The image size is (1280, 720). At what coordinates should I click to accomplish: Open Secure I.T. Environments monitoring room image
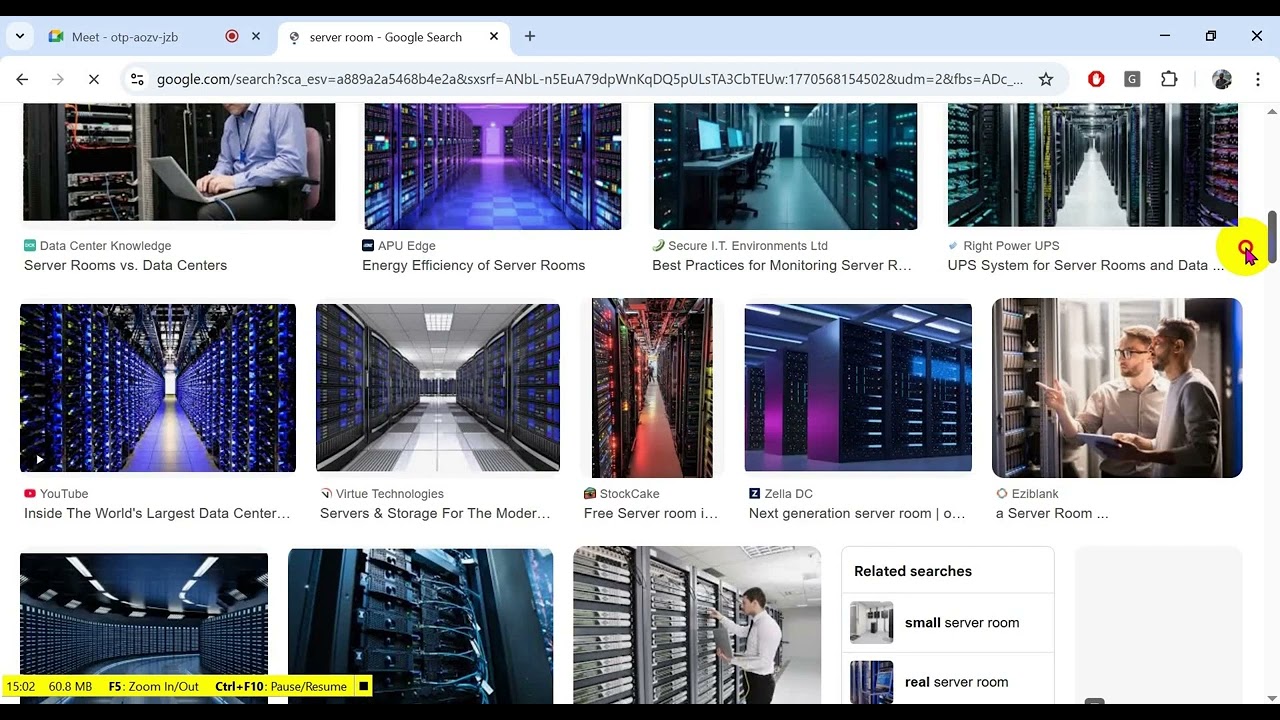(x=785, y=166)
